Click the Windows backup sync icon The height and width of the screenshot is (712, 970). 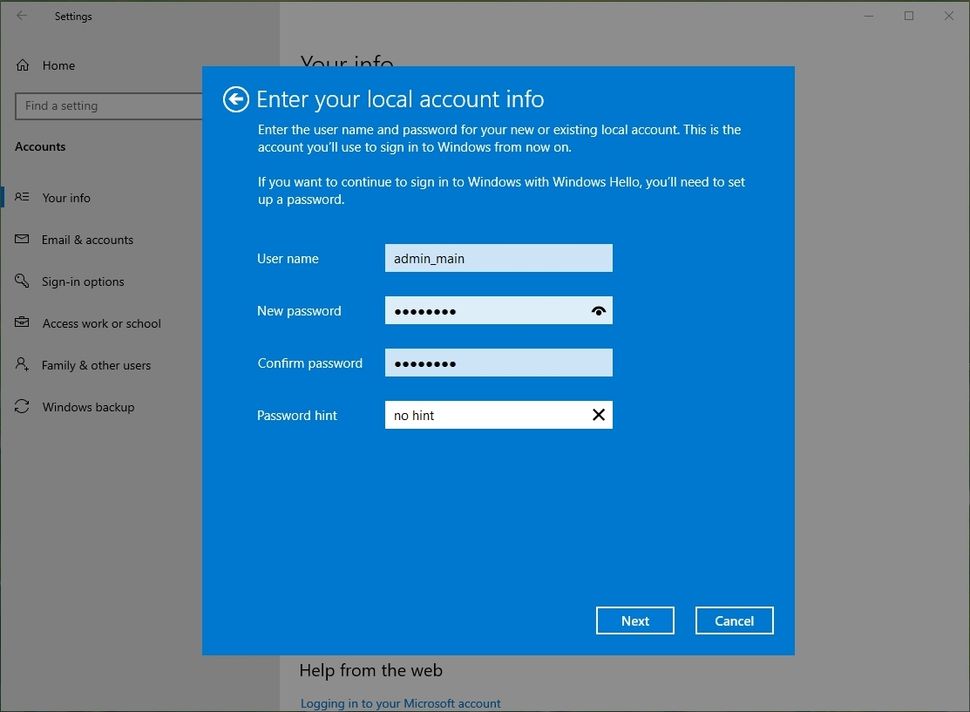(21, 407)
